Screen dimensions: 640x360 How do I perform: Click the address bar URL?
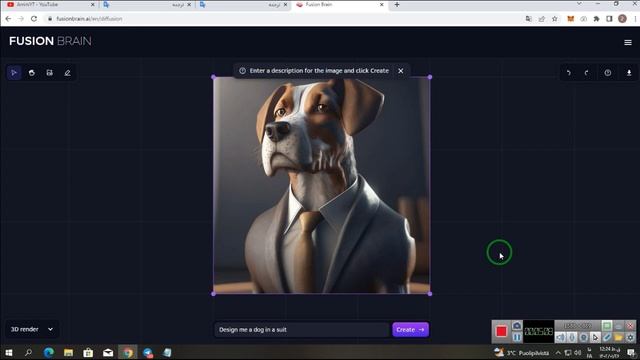pyautogui.click(x=89, y=19)
